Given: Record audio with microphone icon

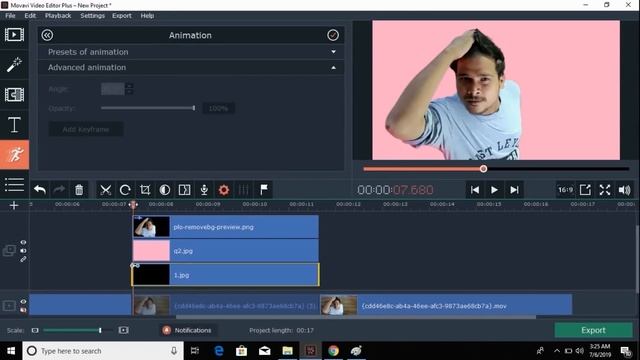Looking at the screenshot, I should pyautogui.click(x=204, y=190).
